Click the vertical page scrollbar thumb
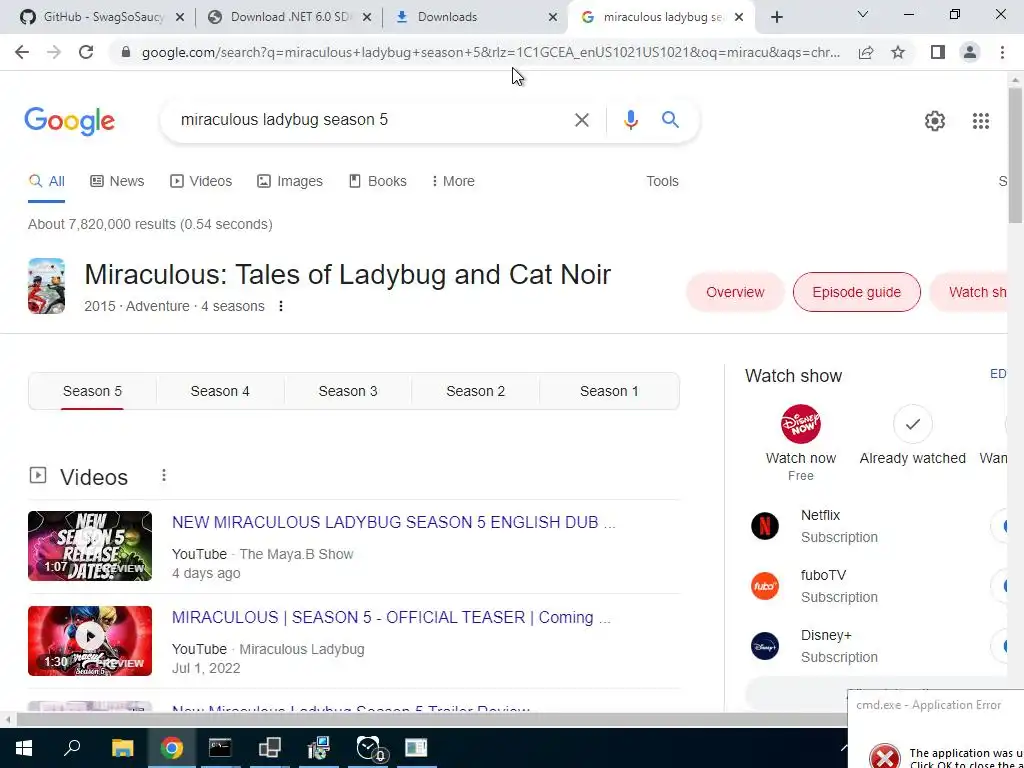This screenshot has height=768, width=1024. [1015, 154]
